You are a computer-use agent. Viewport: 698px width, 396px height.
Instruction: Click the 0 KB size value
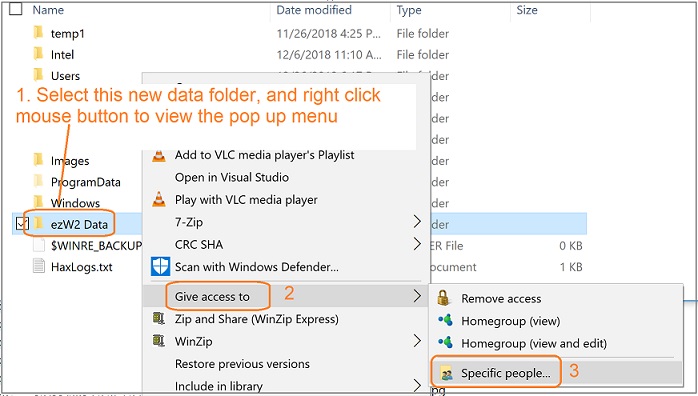[x=571, y=246]
